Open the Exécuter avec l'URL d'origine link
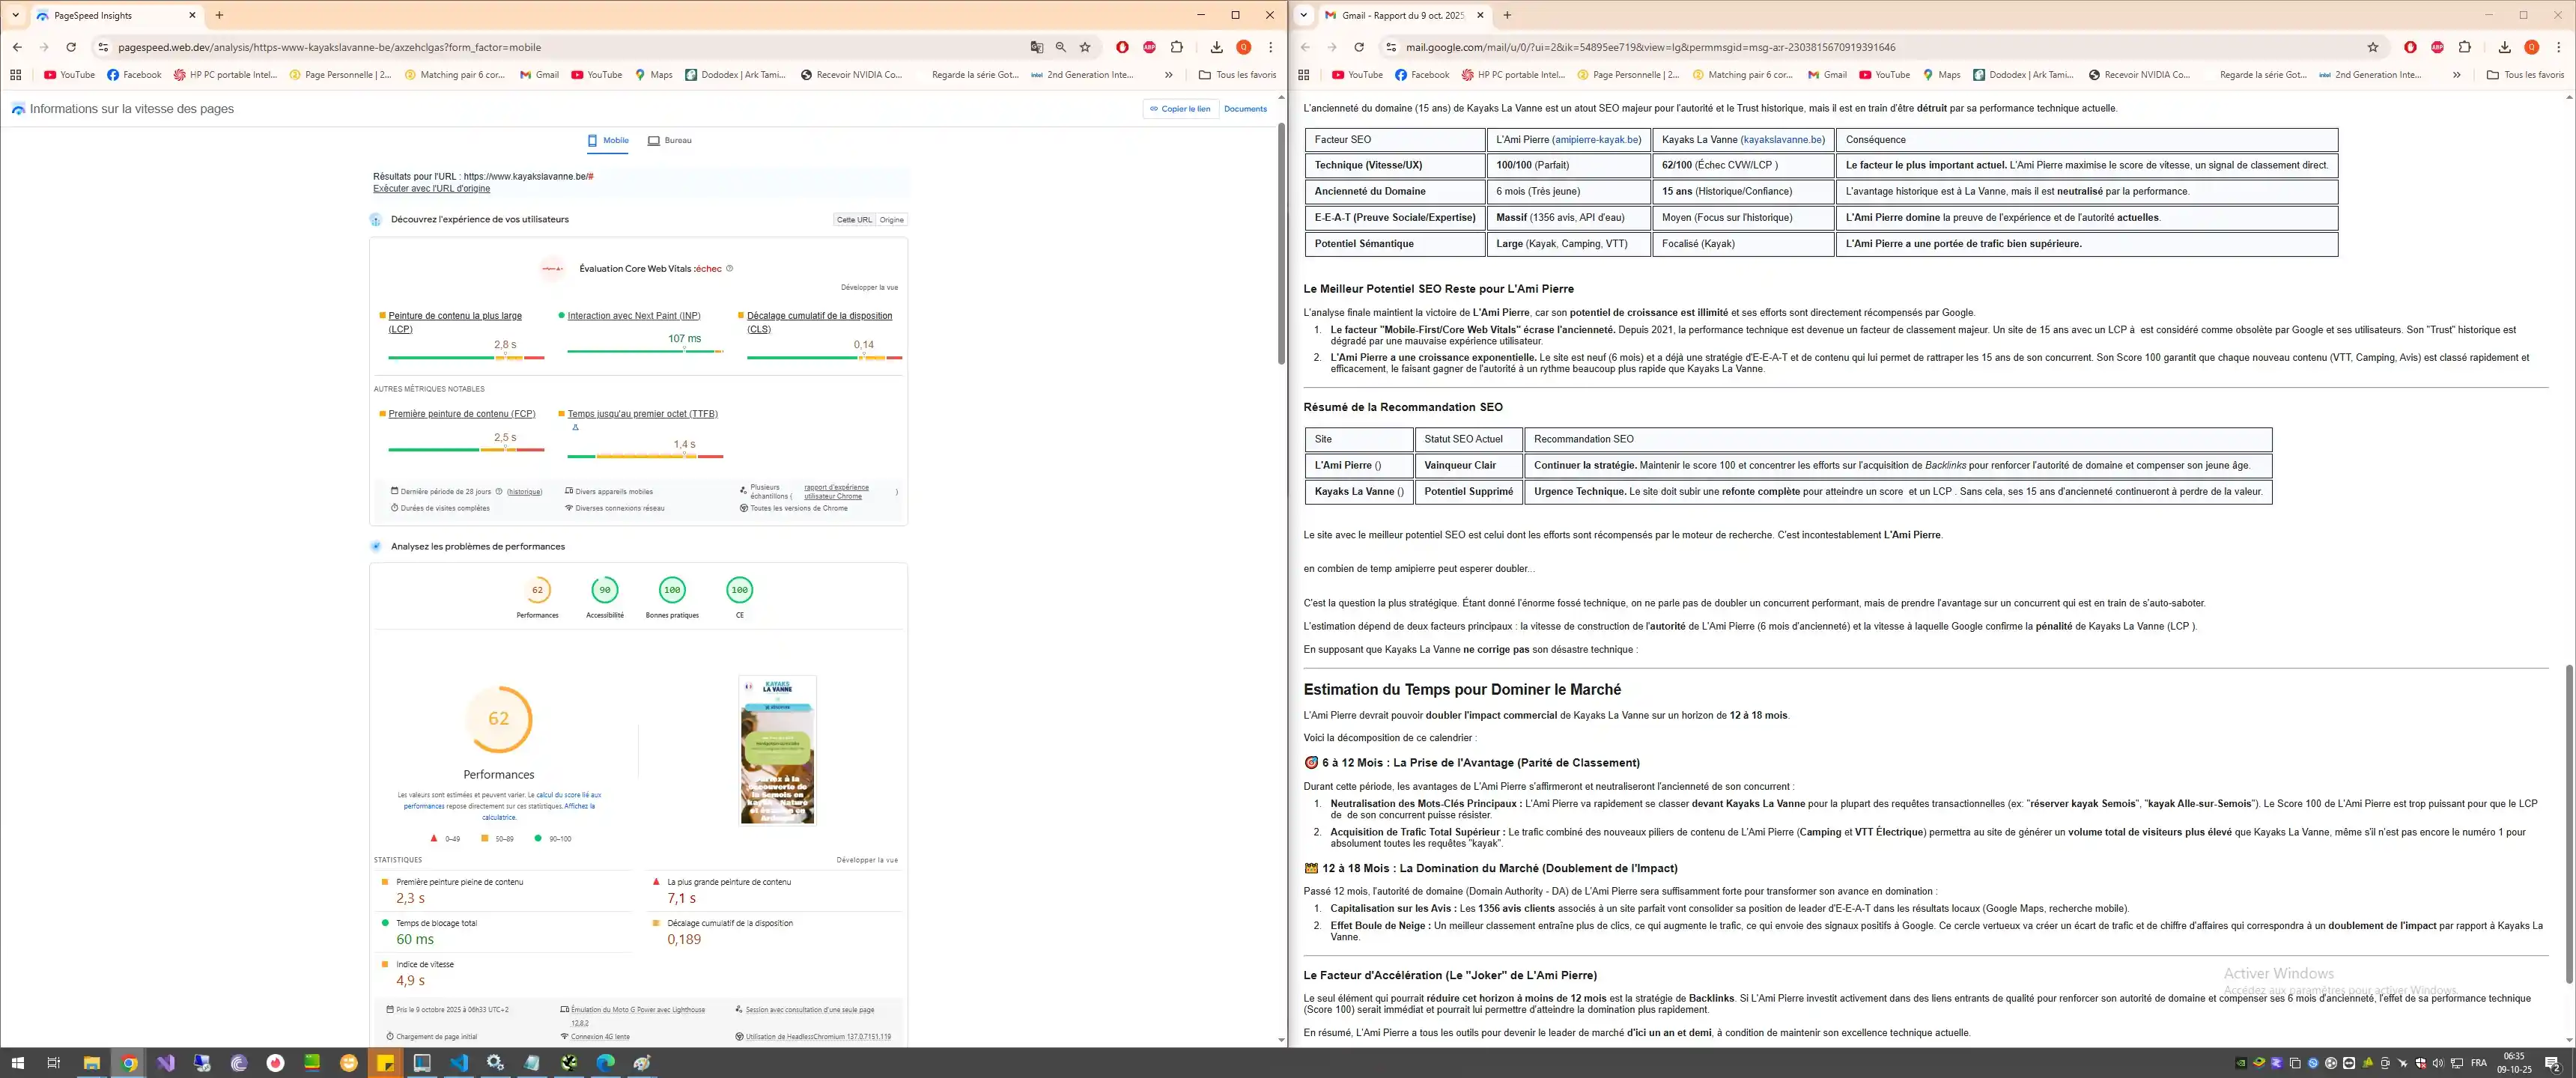The height and width of the screenshot is (1078, 2576). coord(431,189)
